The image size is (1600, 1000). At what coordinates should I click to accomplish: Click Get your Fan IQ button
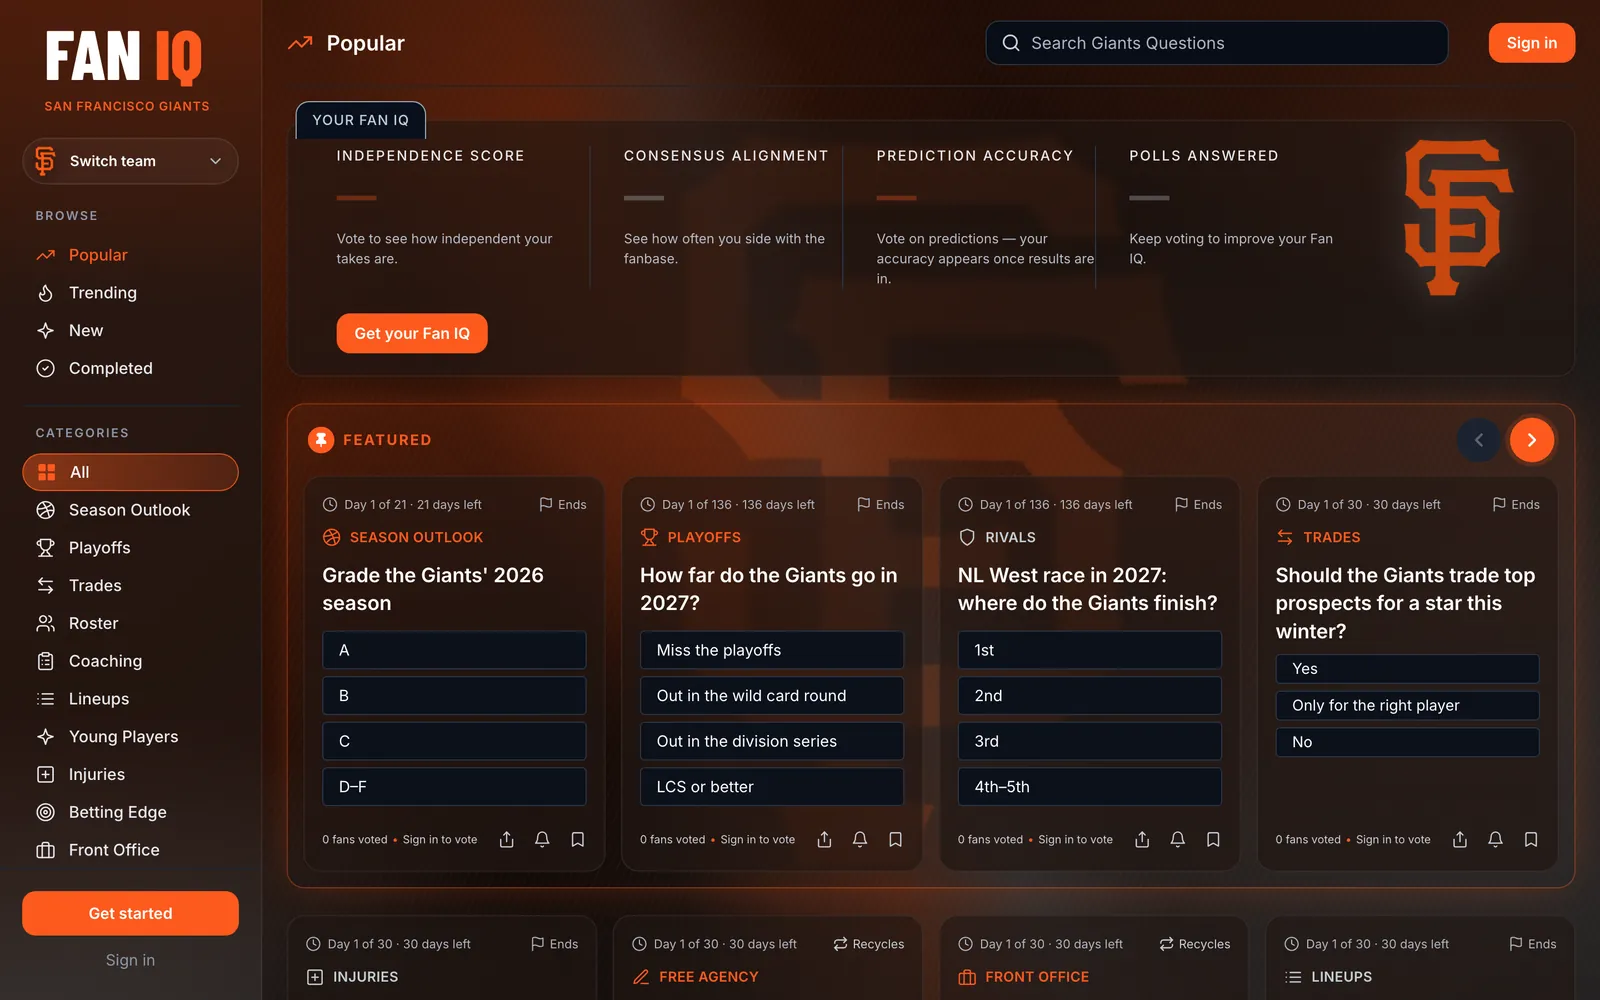[412, 333]
